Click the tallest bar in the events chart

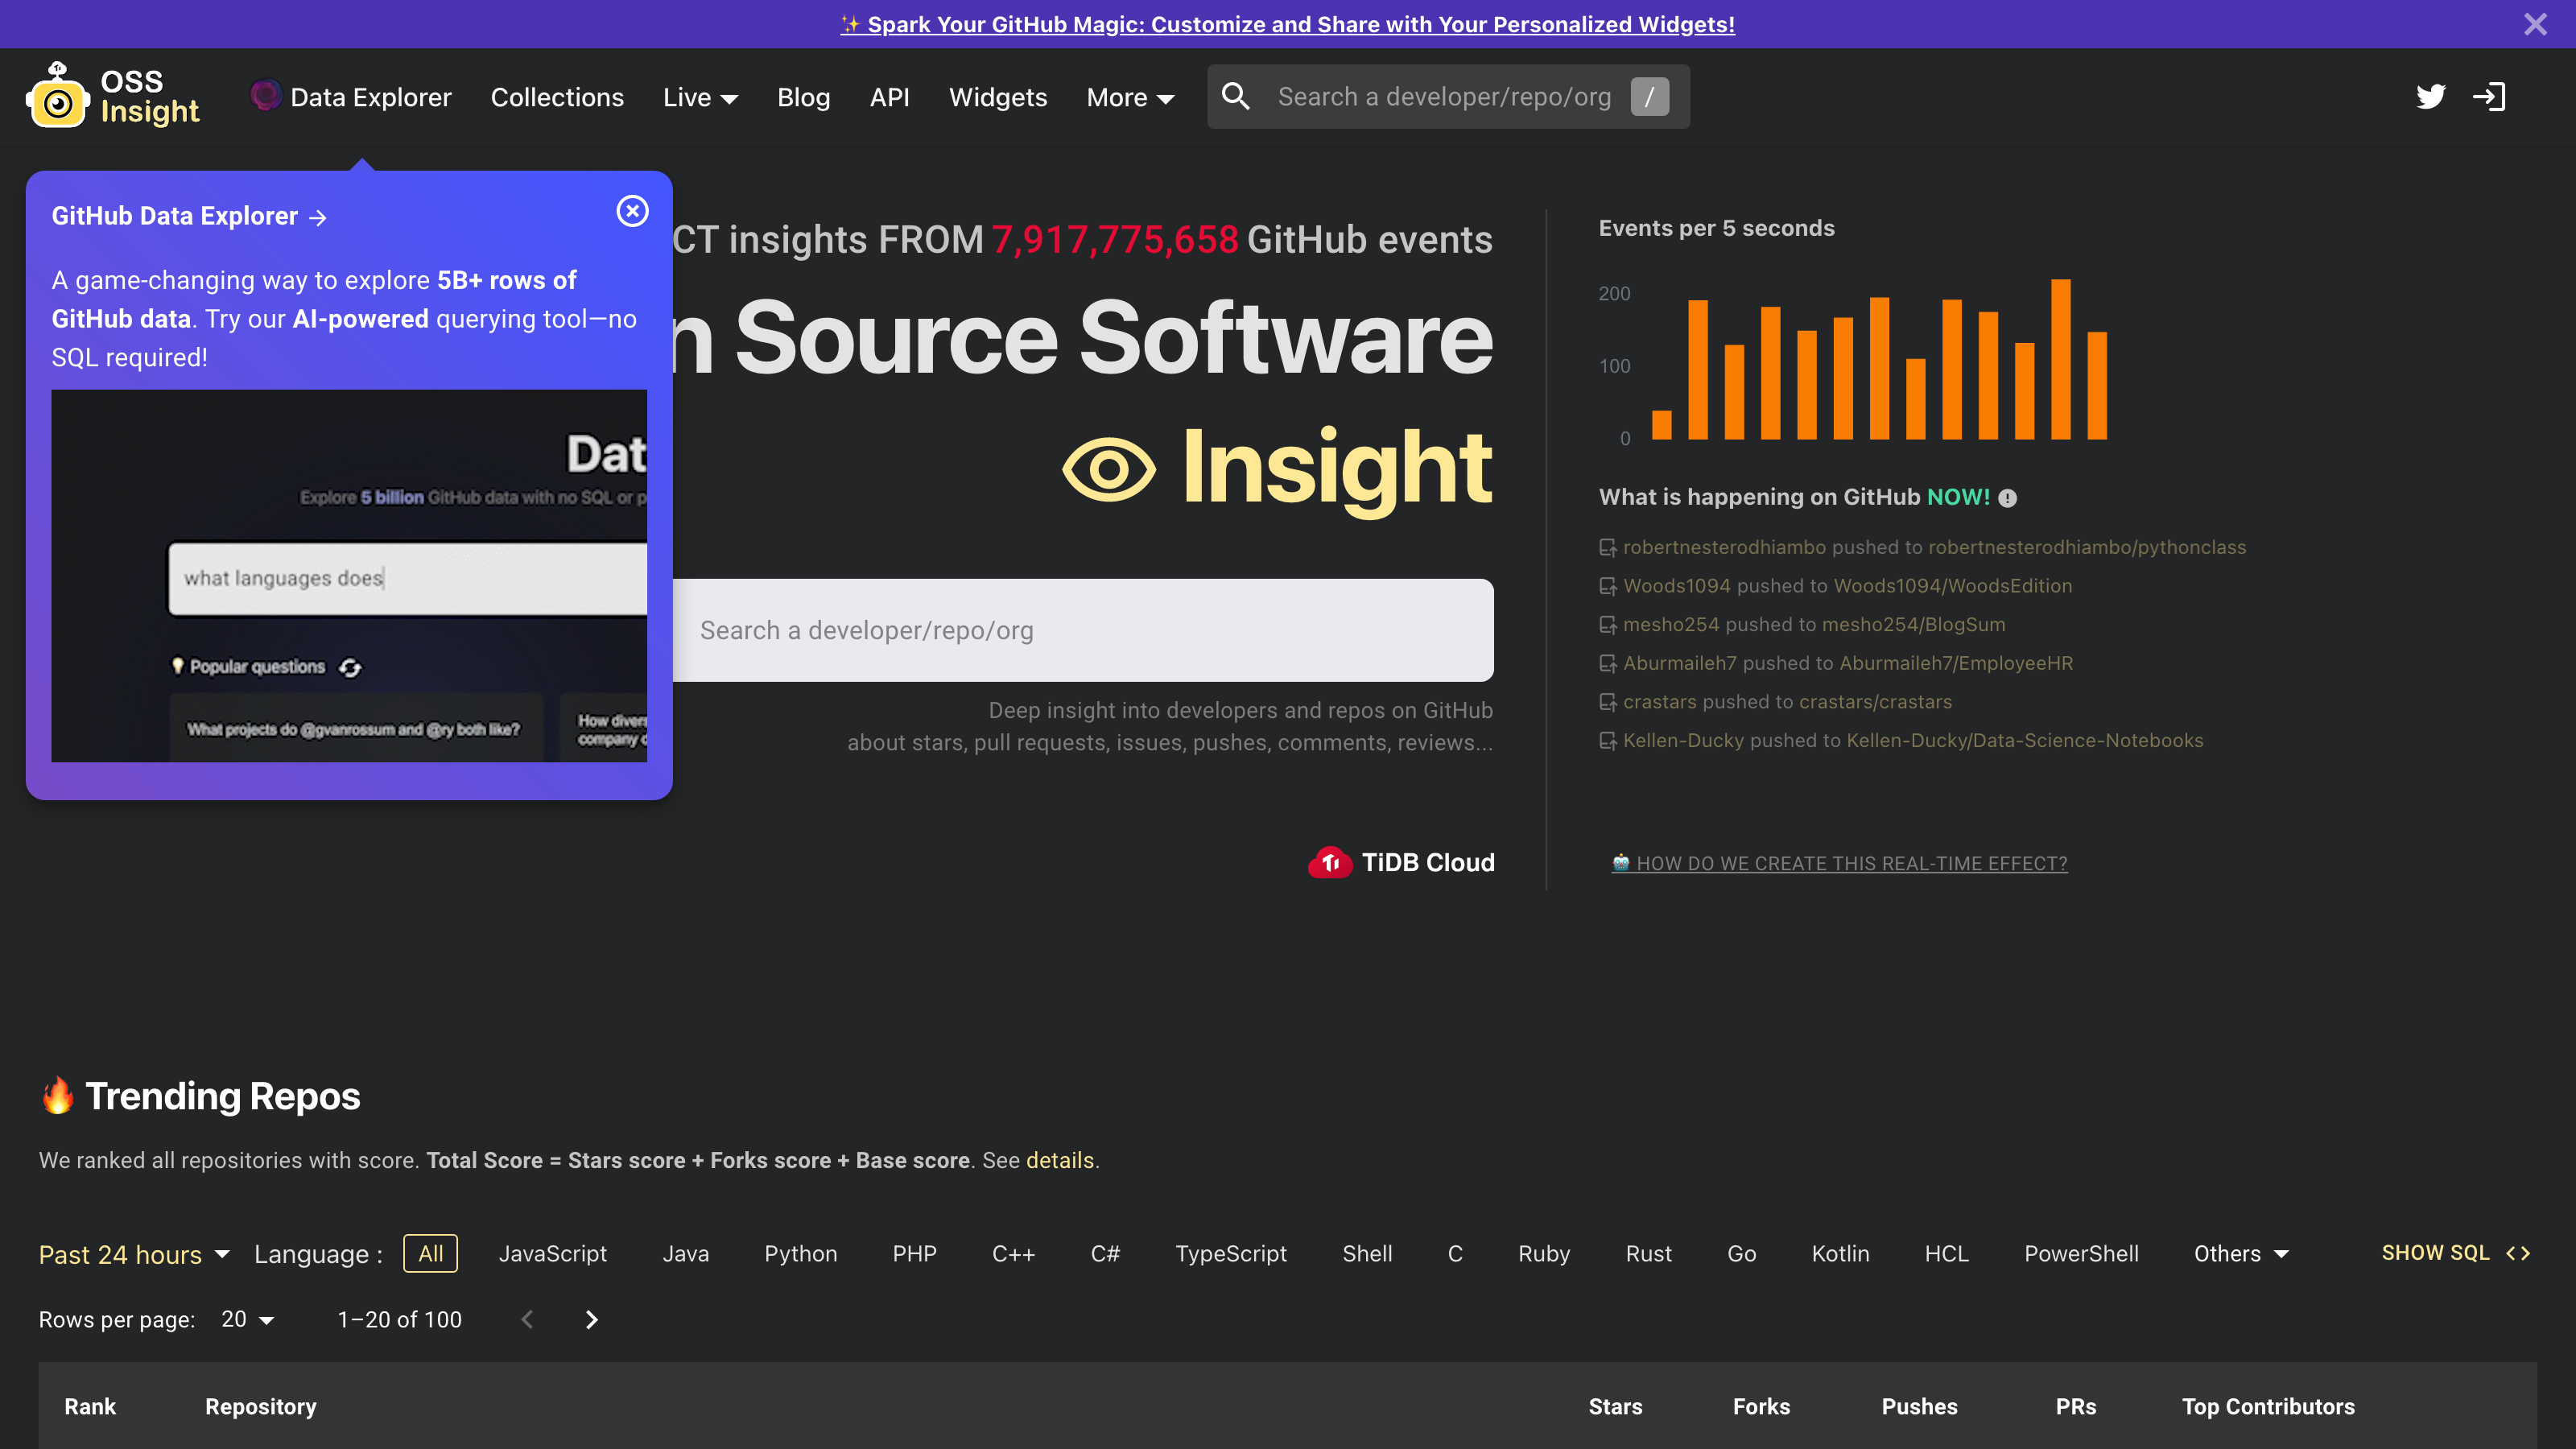[x=2060, y=359]
